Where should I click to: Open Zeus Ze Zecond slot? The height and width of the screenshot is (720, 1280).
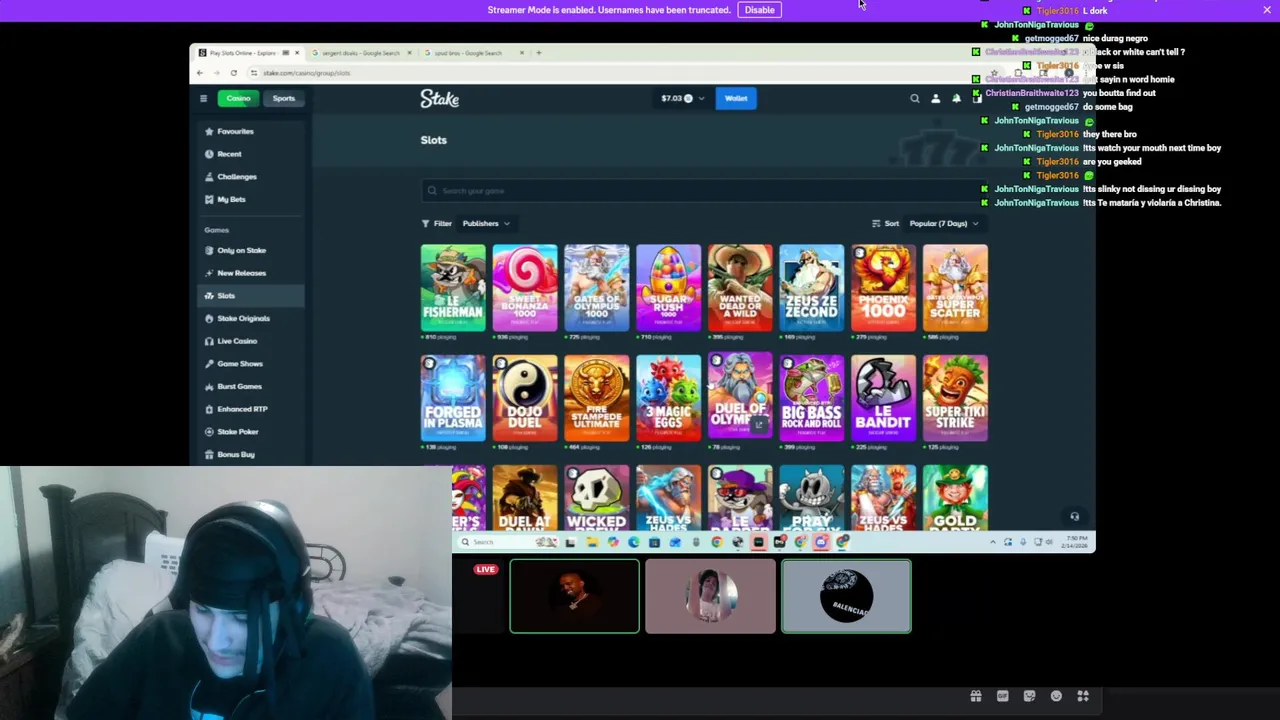click(x=812, y=287)
